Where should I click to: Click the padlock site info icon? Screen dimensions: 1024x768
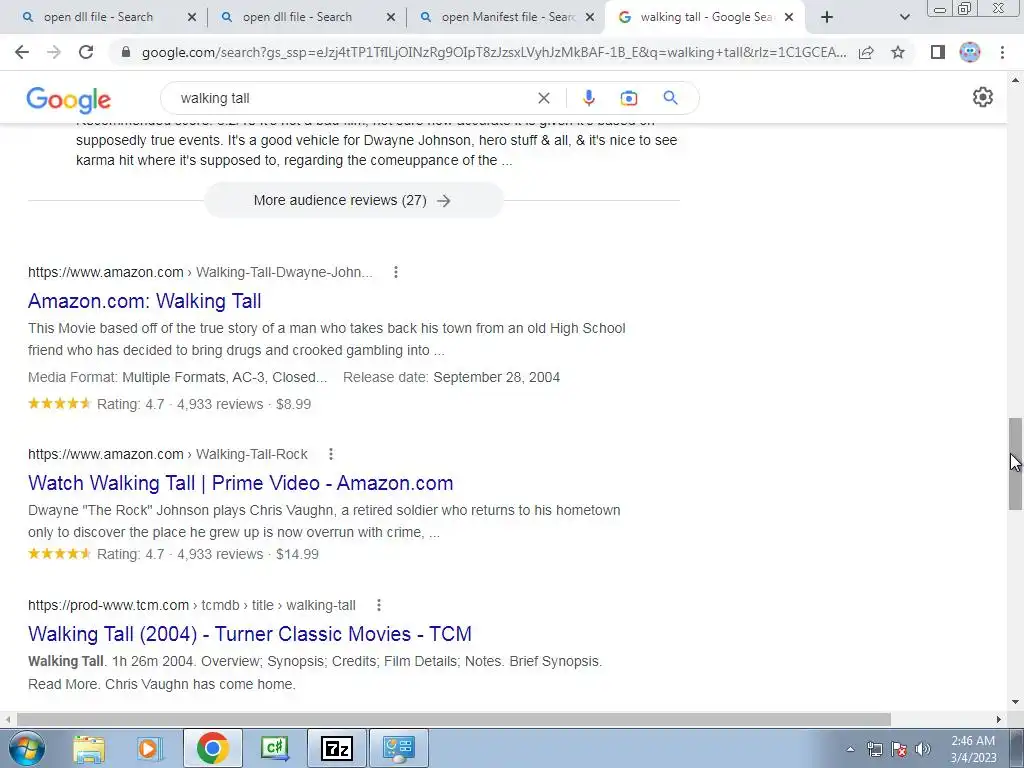pyautogui.click(x=126, y=52)
